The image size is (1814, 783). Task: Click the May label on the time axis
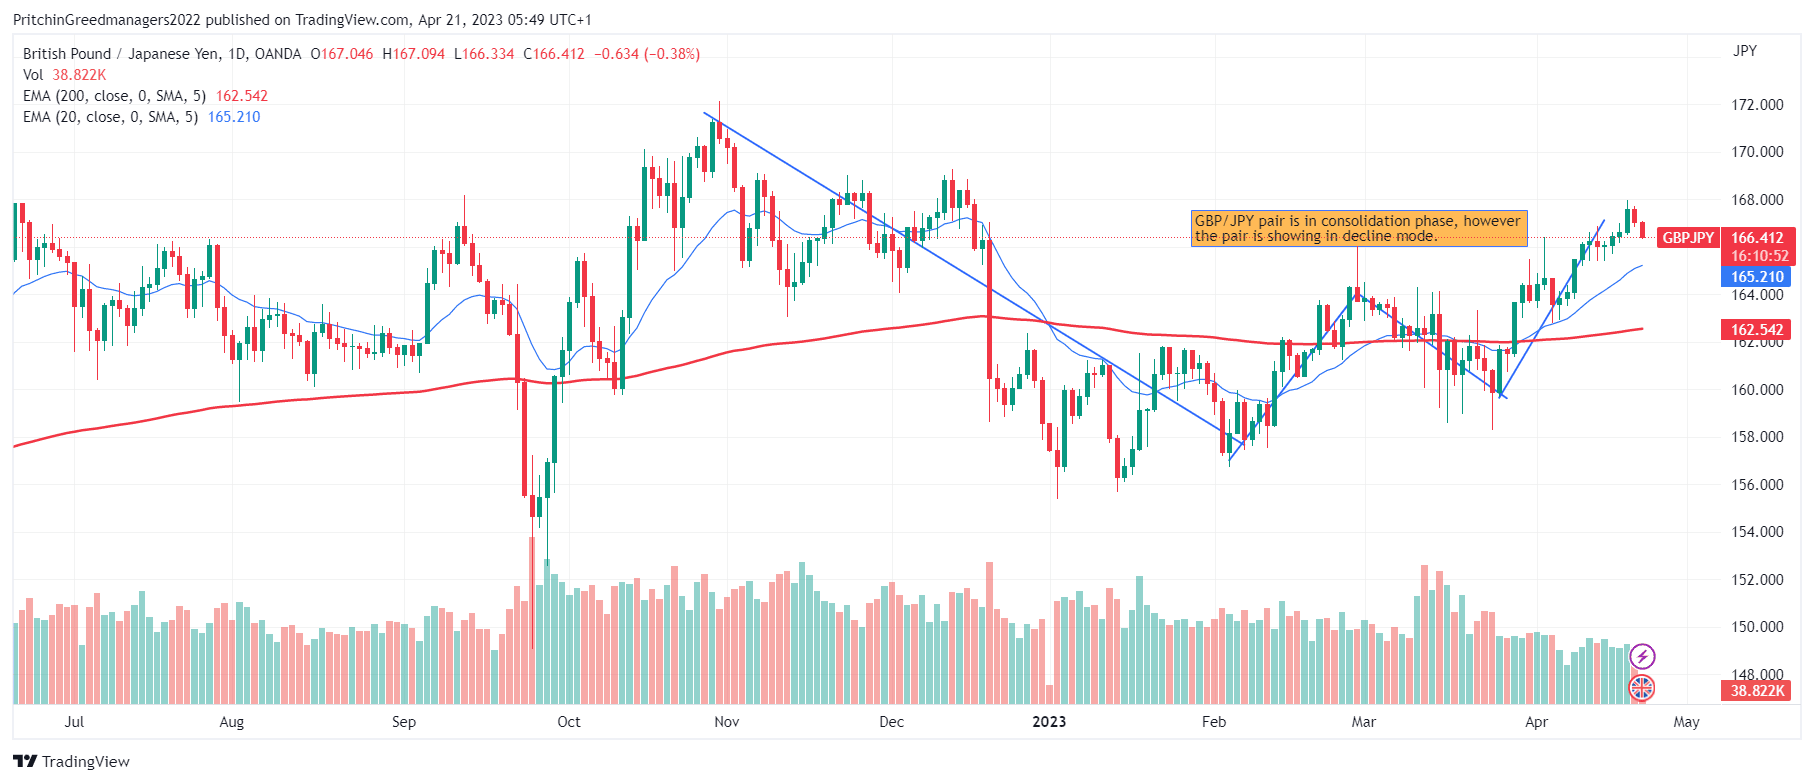tap(1686, 722)
